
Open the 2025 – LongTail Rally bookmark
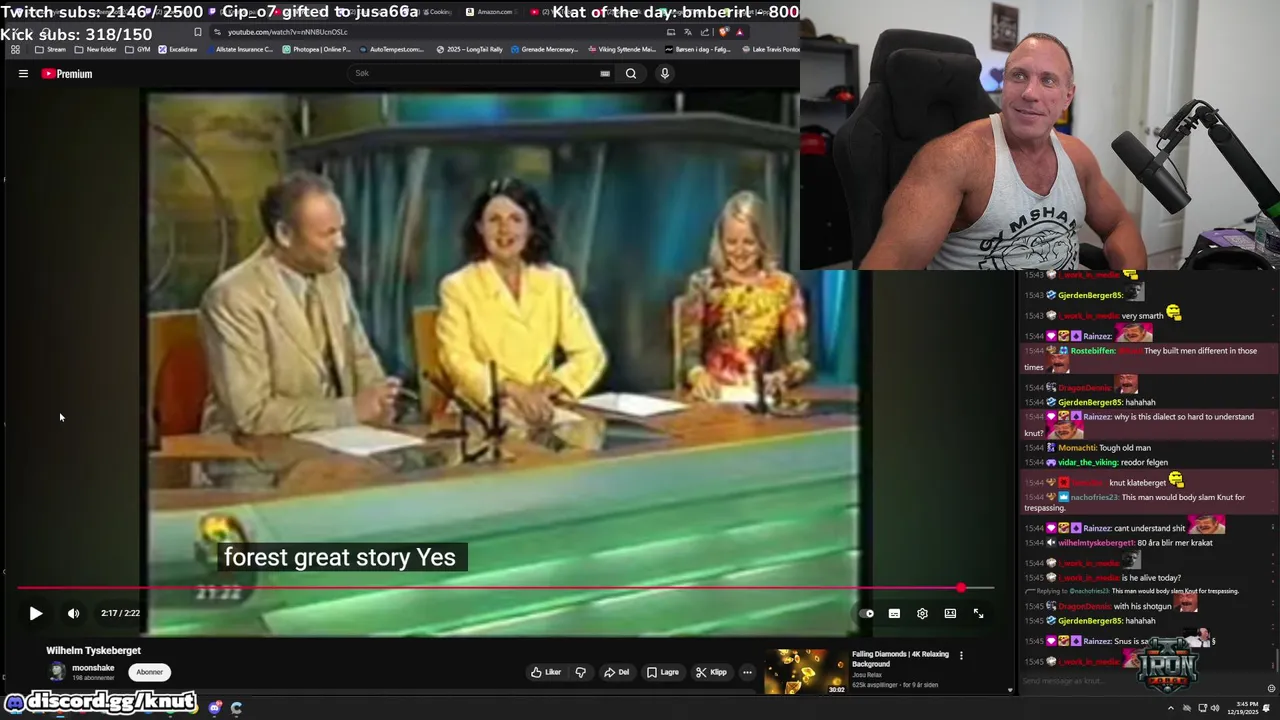pyautogui.click(x=469, y=49)
